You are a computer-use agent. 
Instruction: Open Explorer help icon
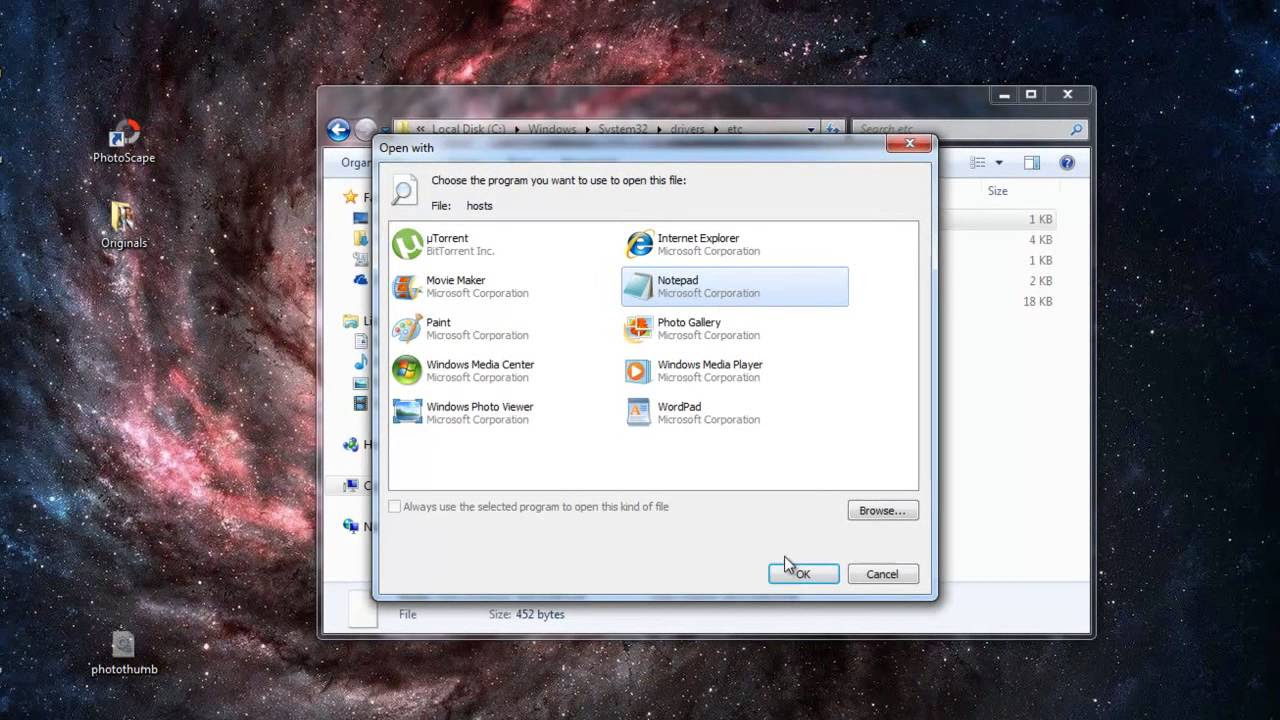pyautogui.click(x=1067, y=163)
